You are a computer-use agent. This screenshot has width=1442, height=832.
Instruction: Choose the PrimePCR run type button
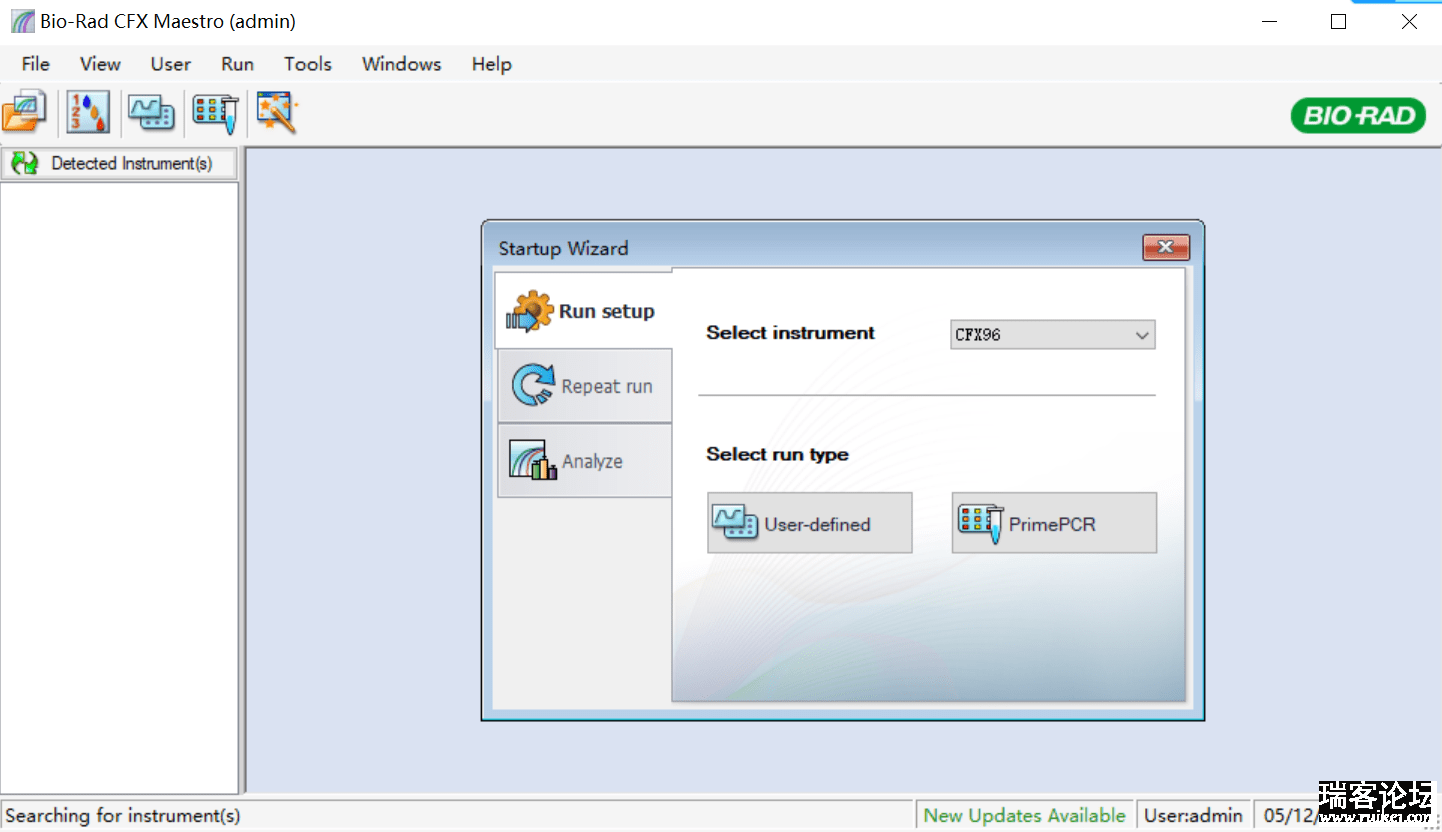[x=1054, y=522]
